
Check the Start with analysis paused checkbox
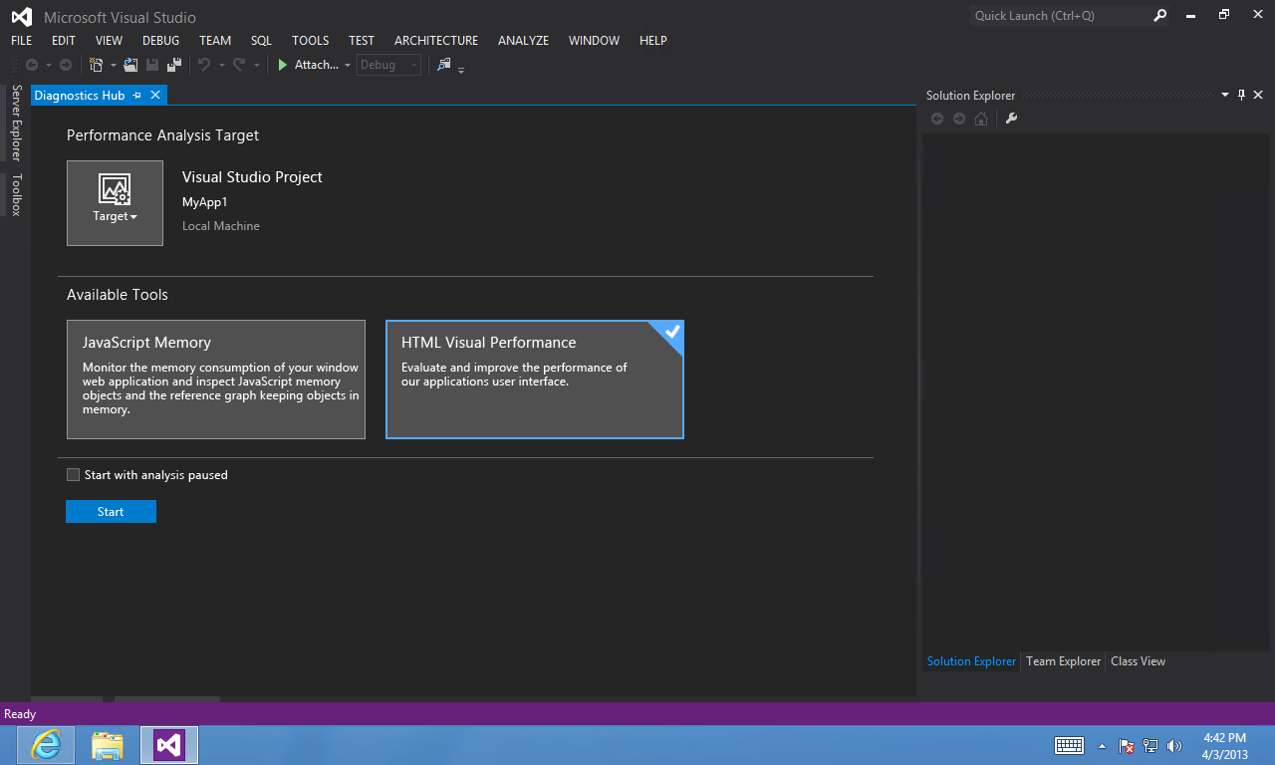(x=73, y=475)
